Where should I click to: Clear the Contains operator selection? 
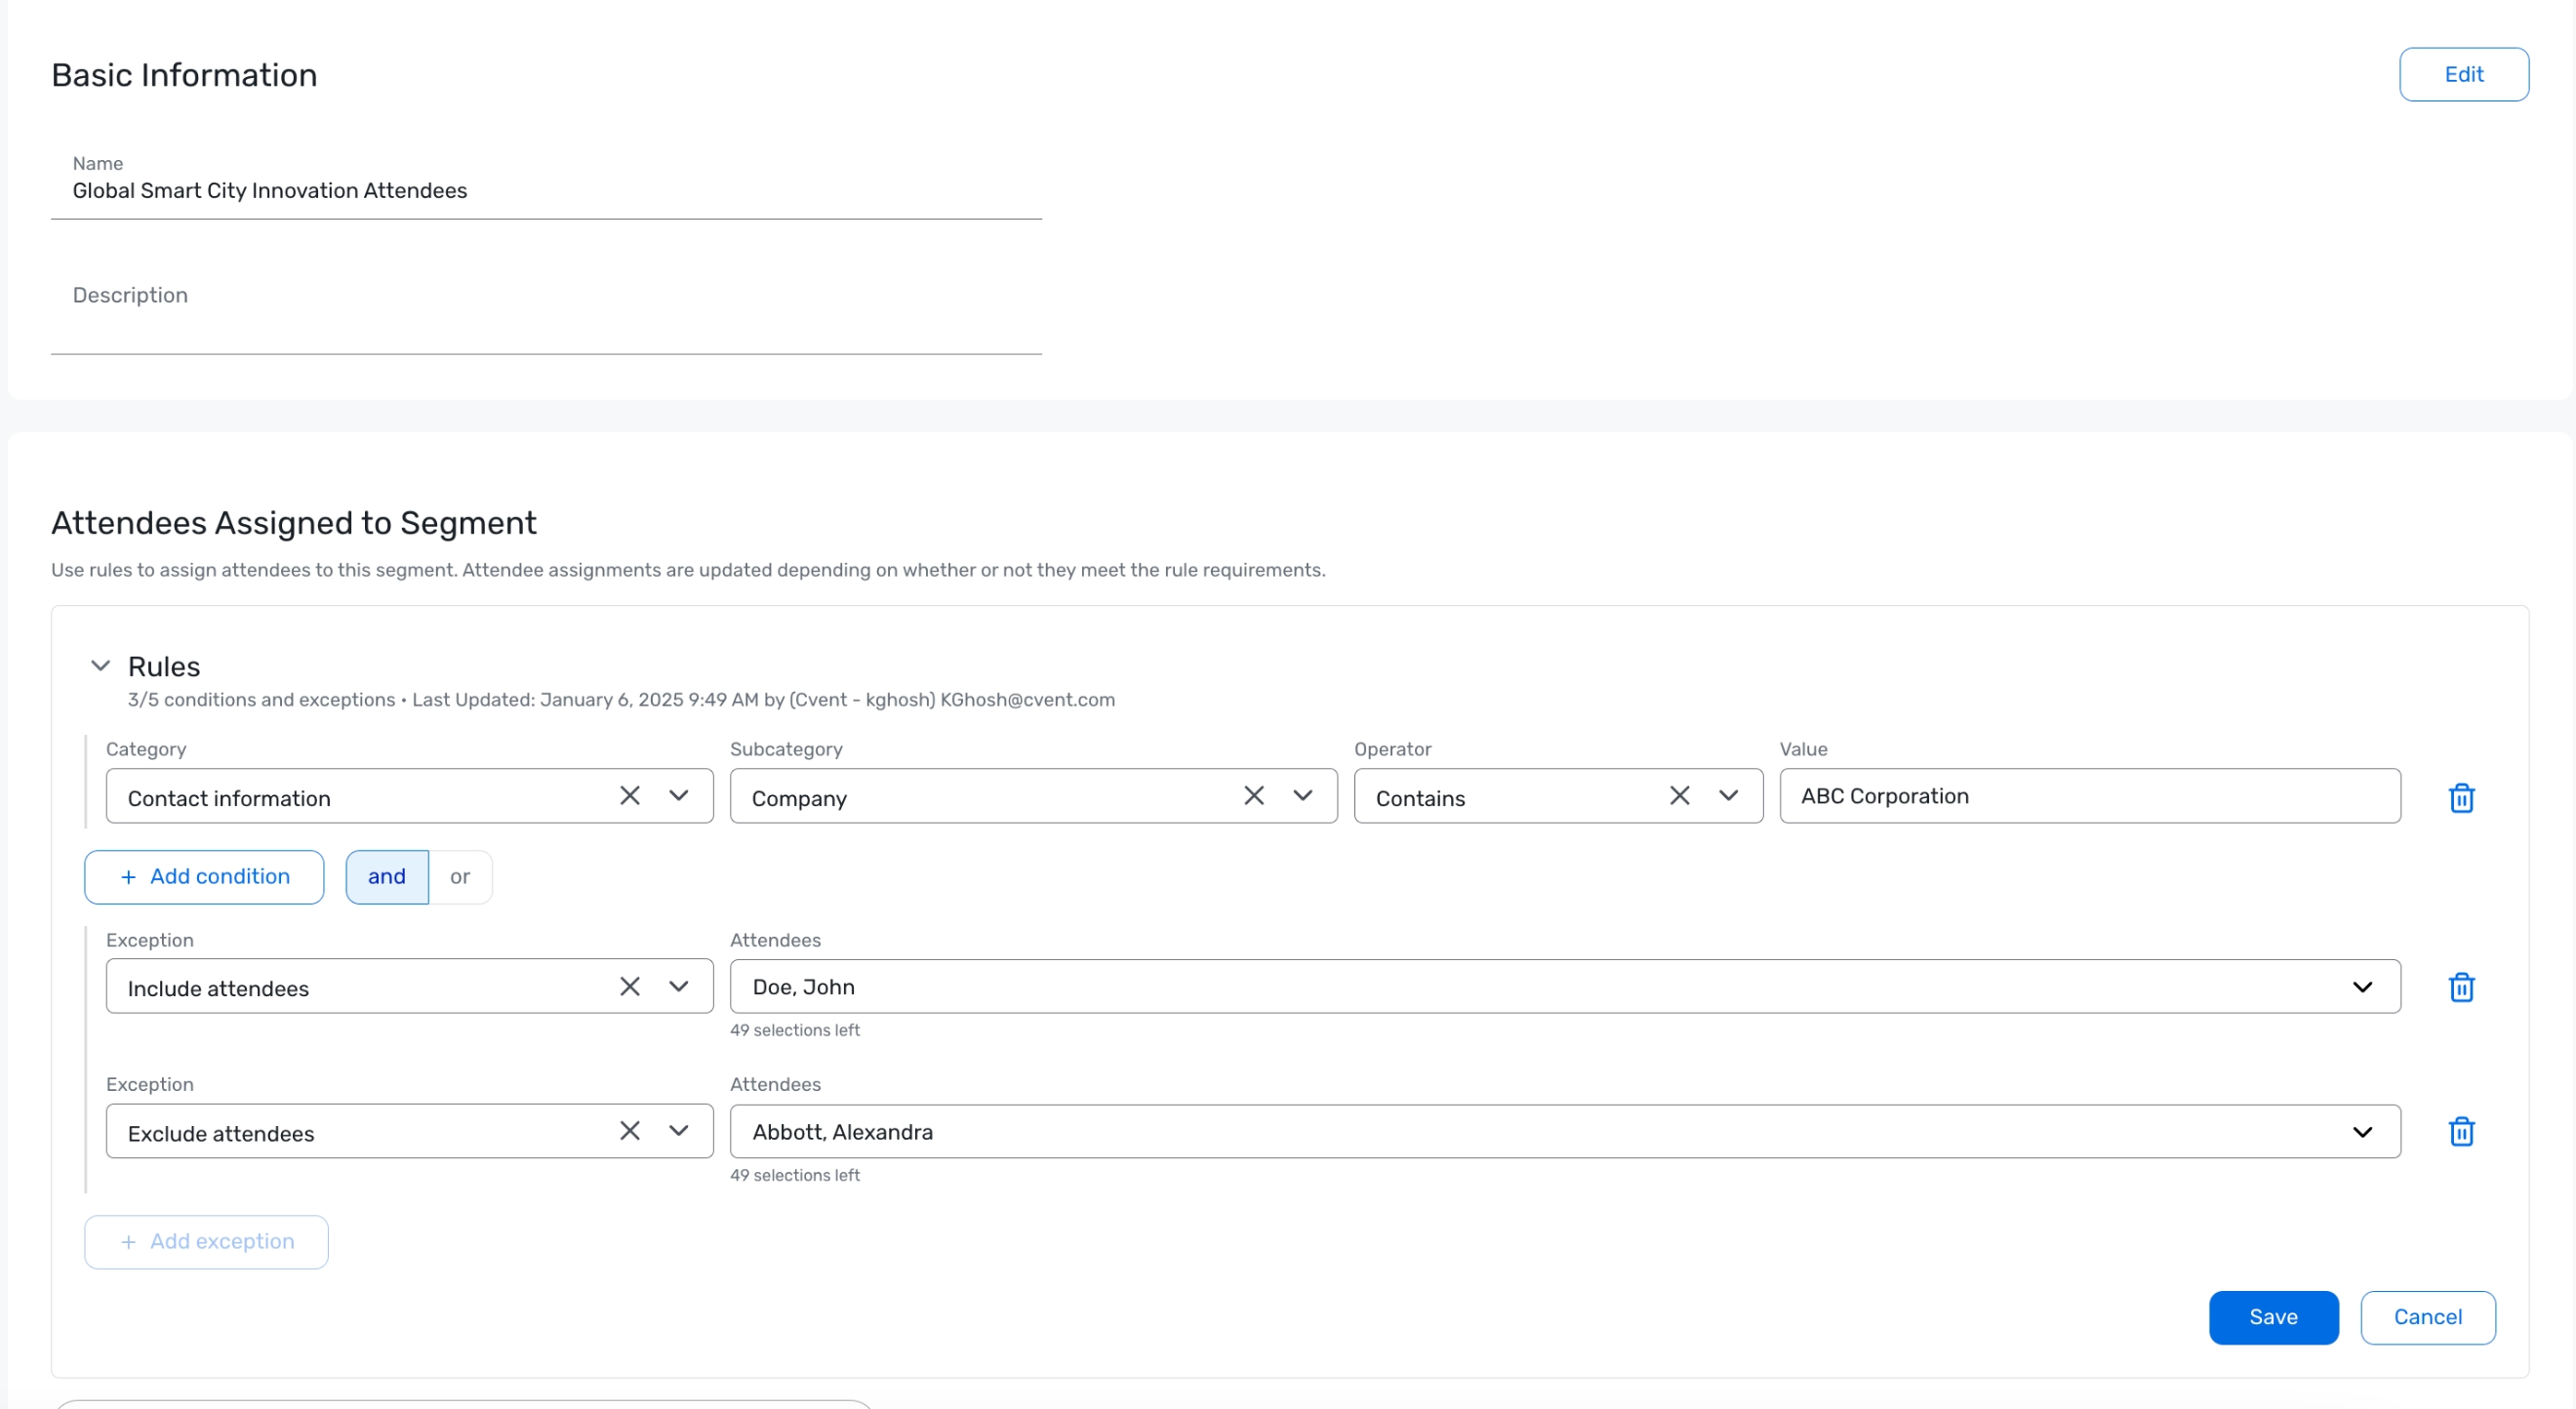point(1679,795)
